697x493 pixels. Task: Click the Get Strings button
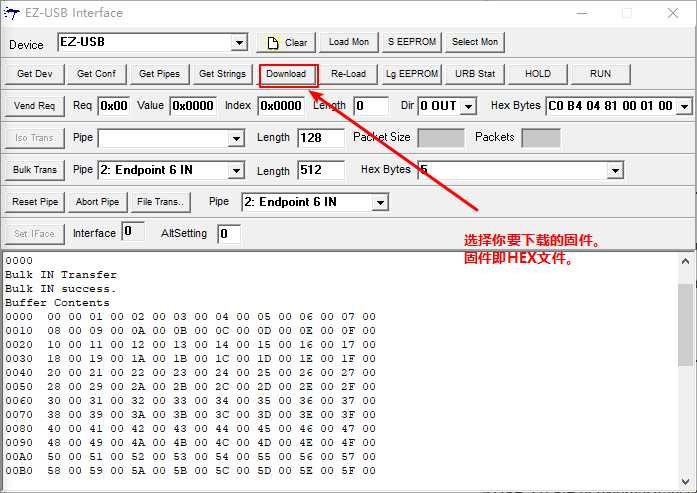coord(222,74)
